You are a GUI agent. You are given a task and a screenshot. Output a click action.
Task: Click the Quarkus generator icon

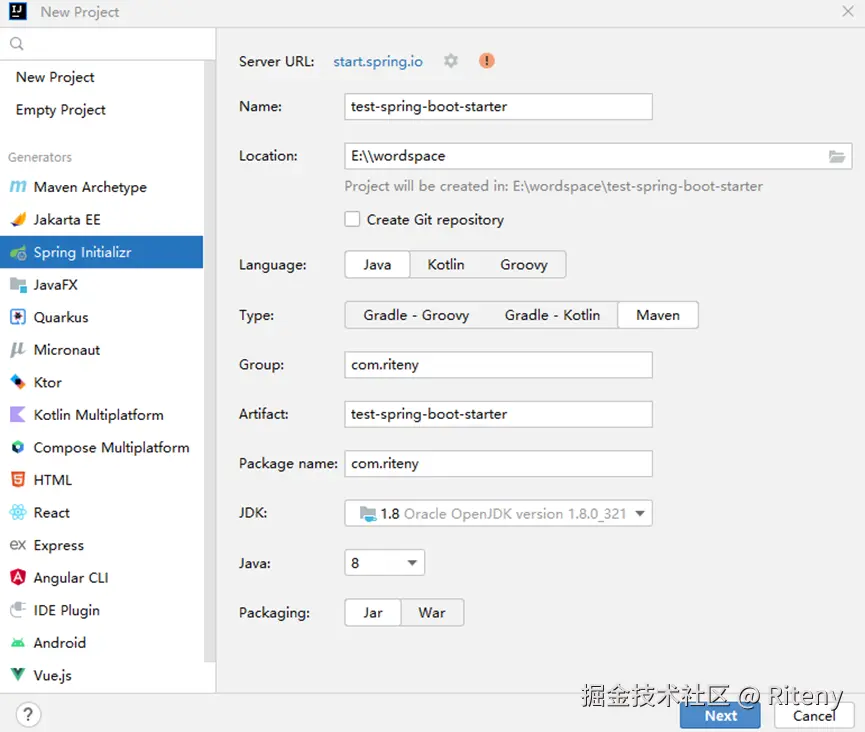tap(18, 317)
